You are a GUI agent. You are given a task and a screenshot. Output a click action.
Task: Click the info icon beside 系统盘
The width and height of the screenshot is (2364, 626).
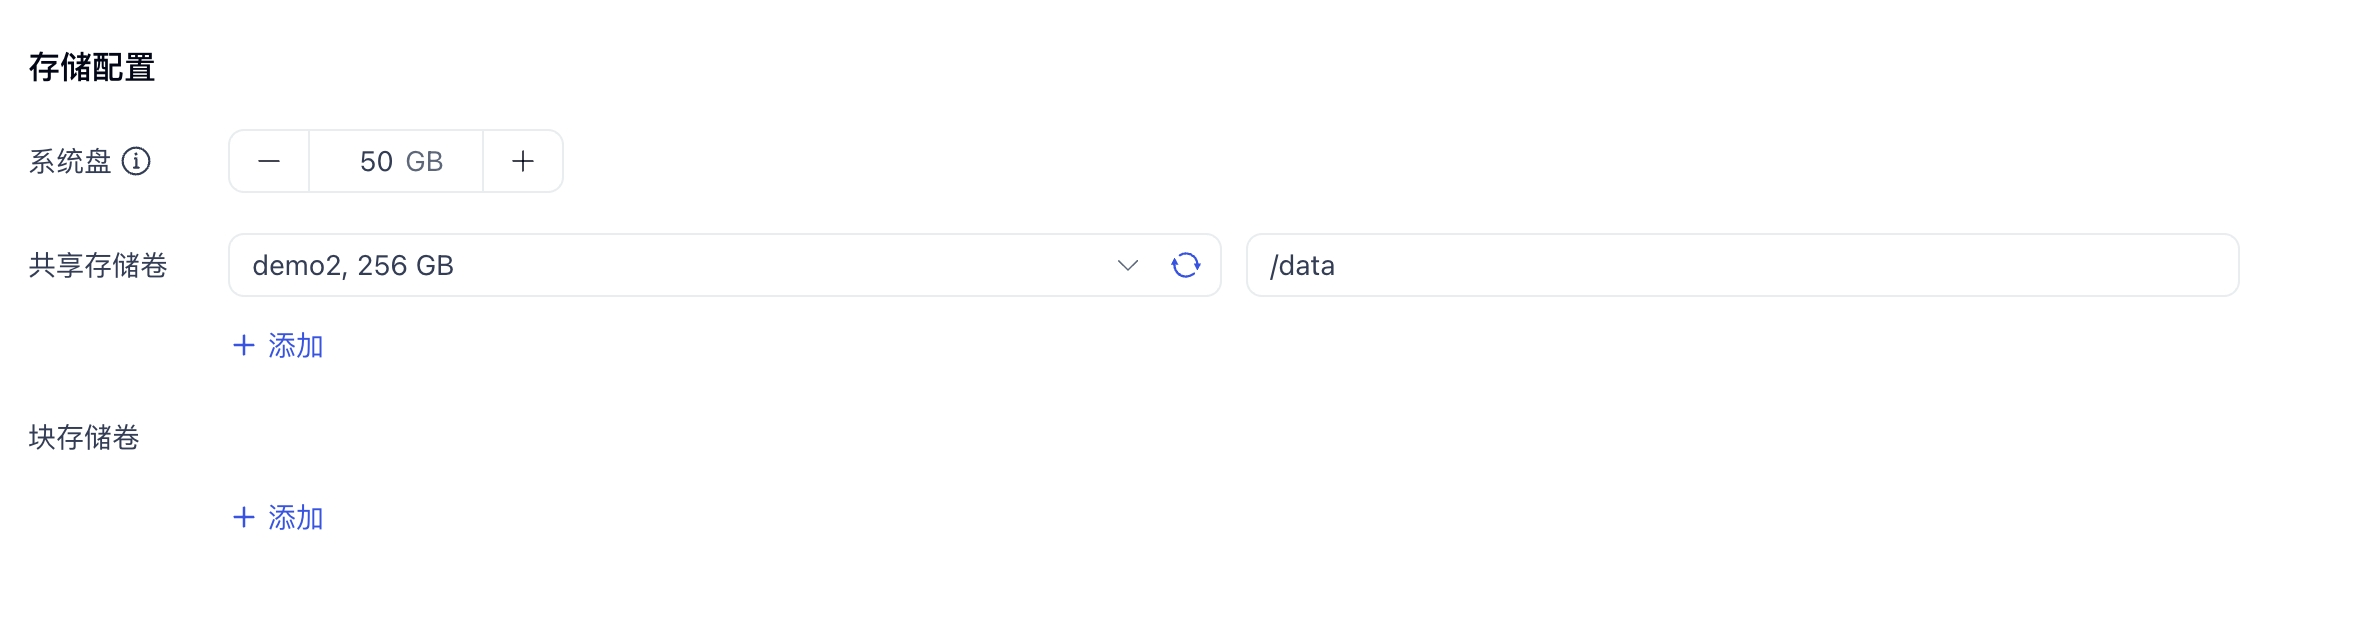click(x=136, y=161)
